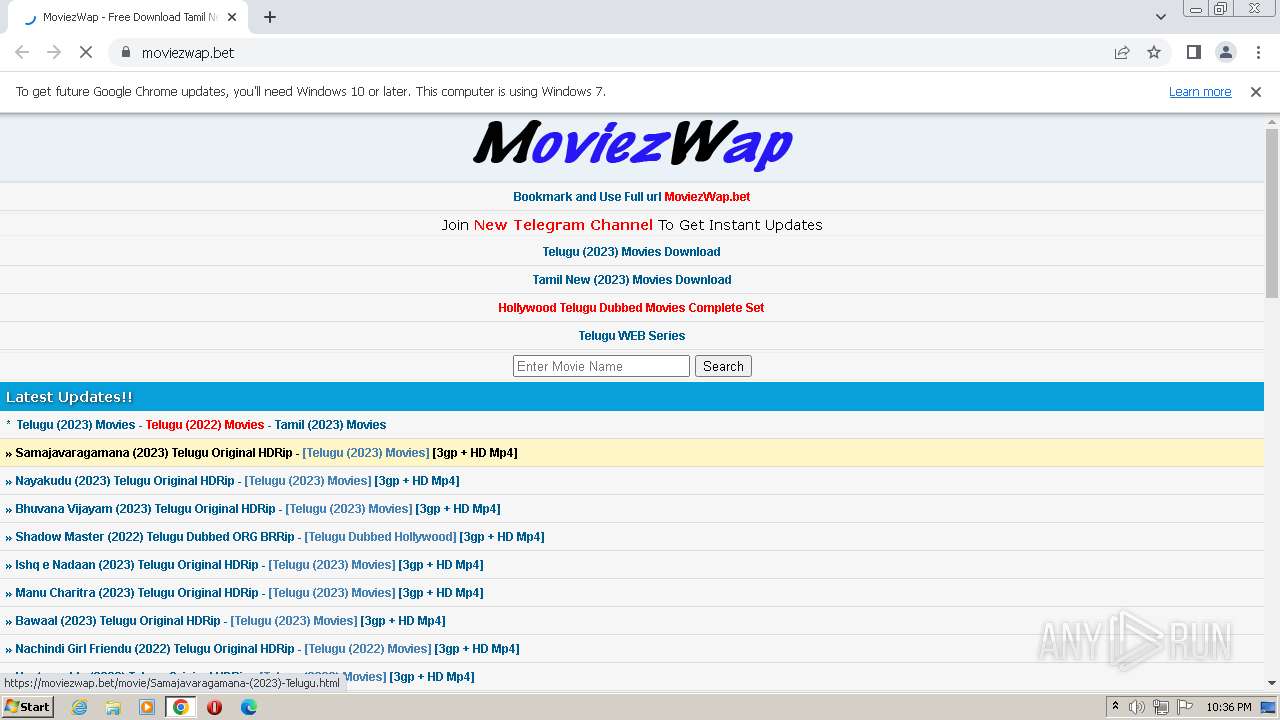The width and height of the screenshot is (1280, 720).
Task: Open MoviezWap.bet bookmark link
Action: (707, 197)
